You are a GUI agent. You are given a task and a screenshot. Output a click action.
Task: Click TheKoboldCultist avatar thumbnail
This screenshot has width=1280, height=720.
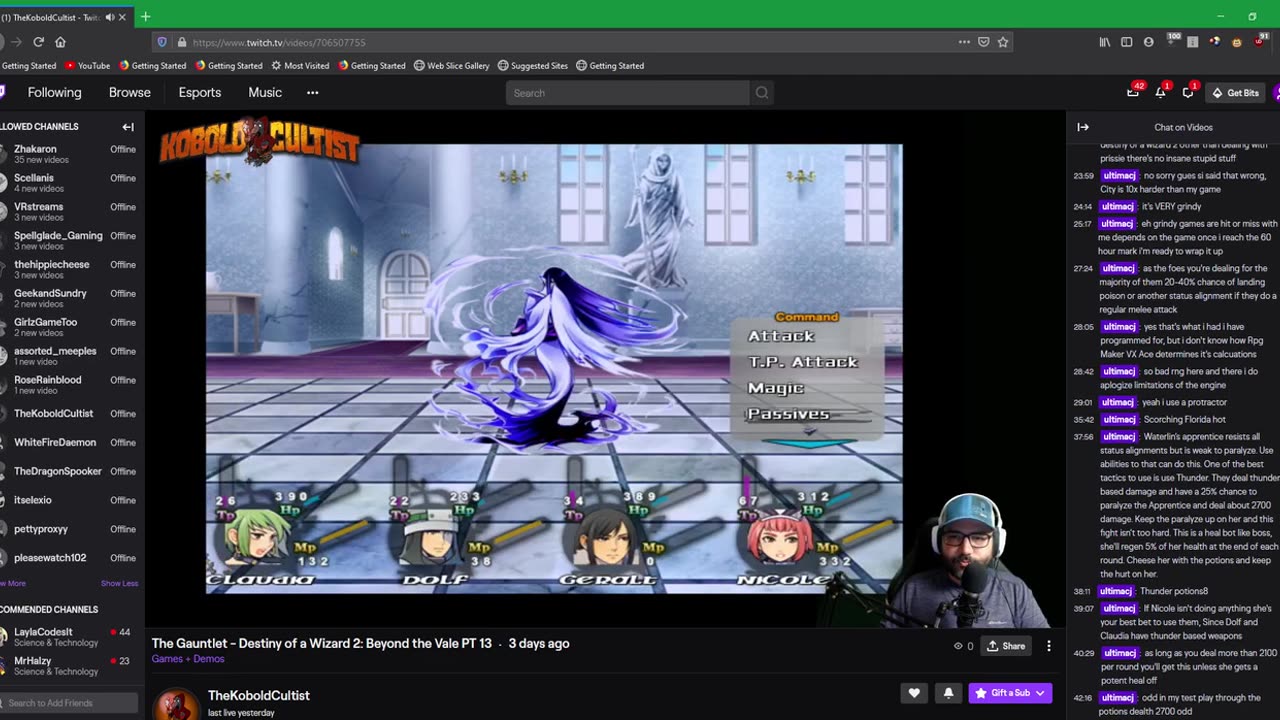click(176, 704)
